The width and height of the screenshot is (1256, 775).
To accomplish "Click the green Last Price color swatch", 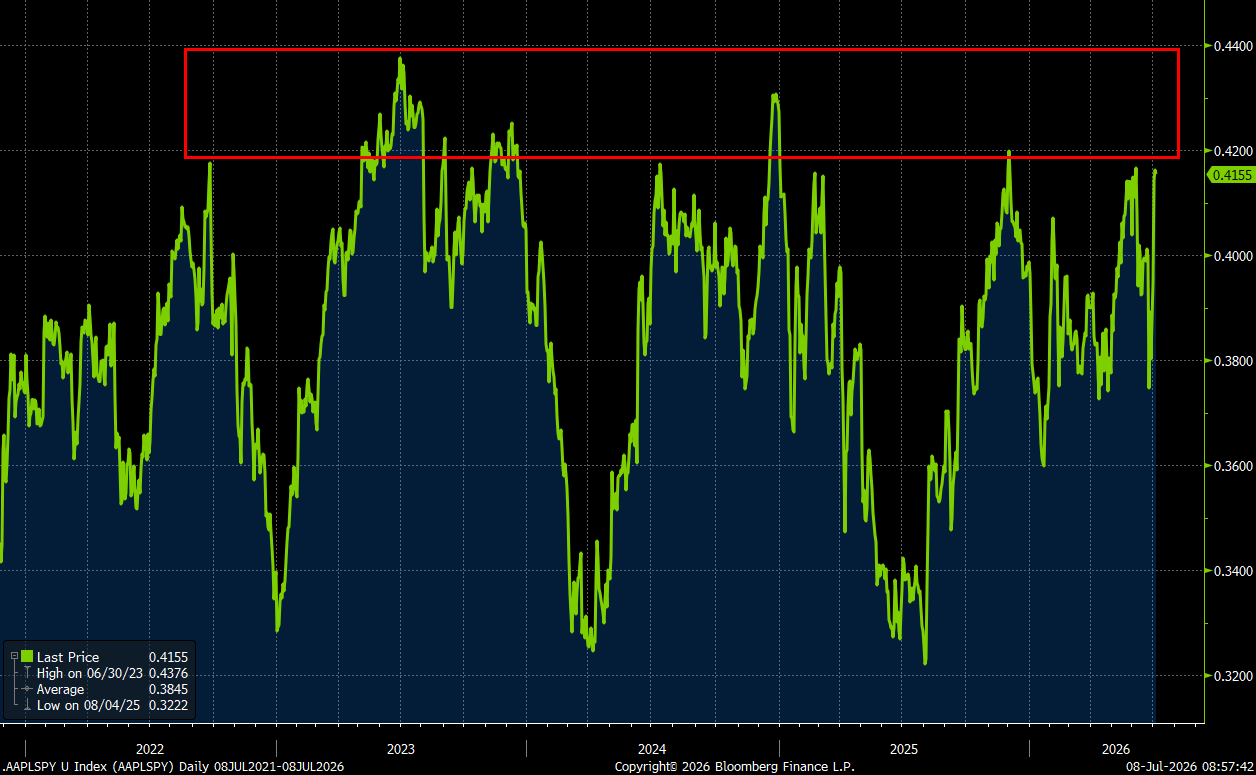I will (27, 656).
